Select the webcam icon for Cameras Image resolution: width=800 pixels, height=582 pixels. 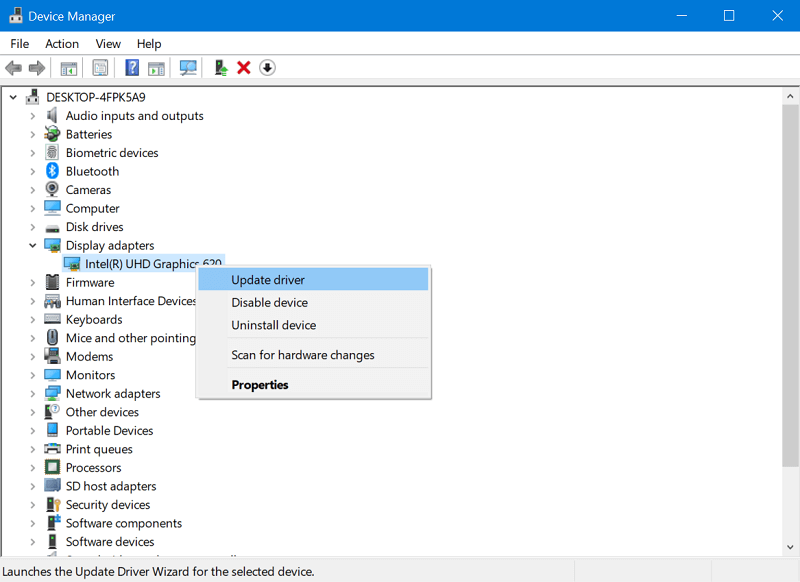point(52,189)
